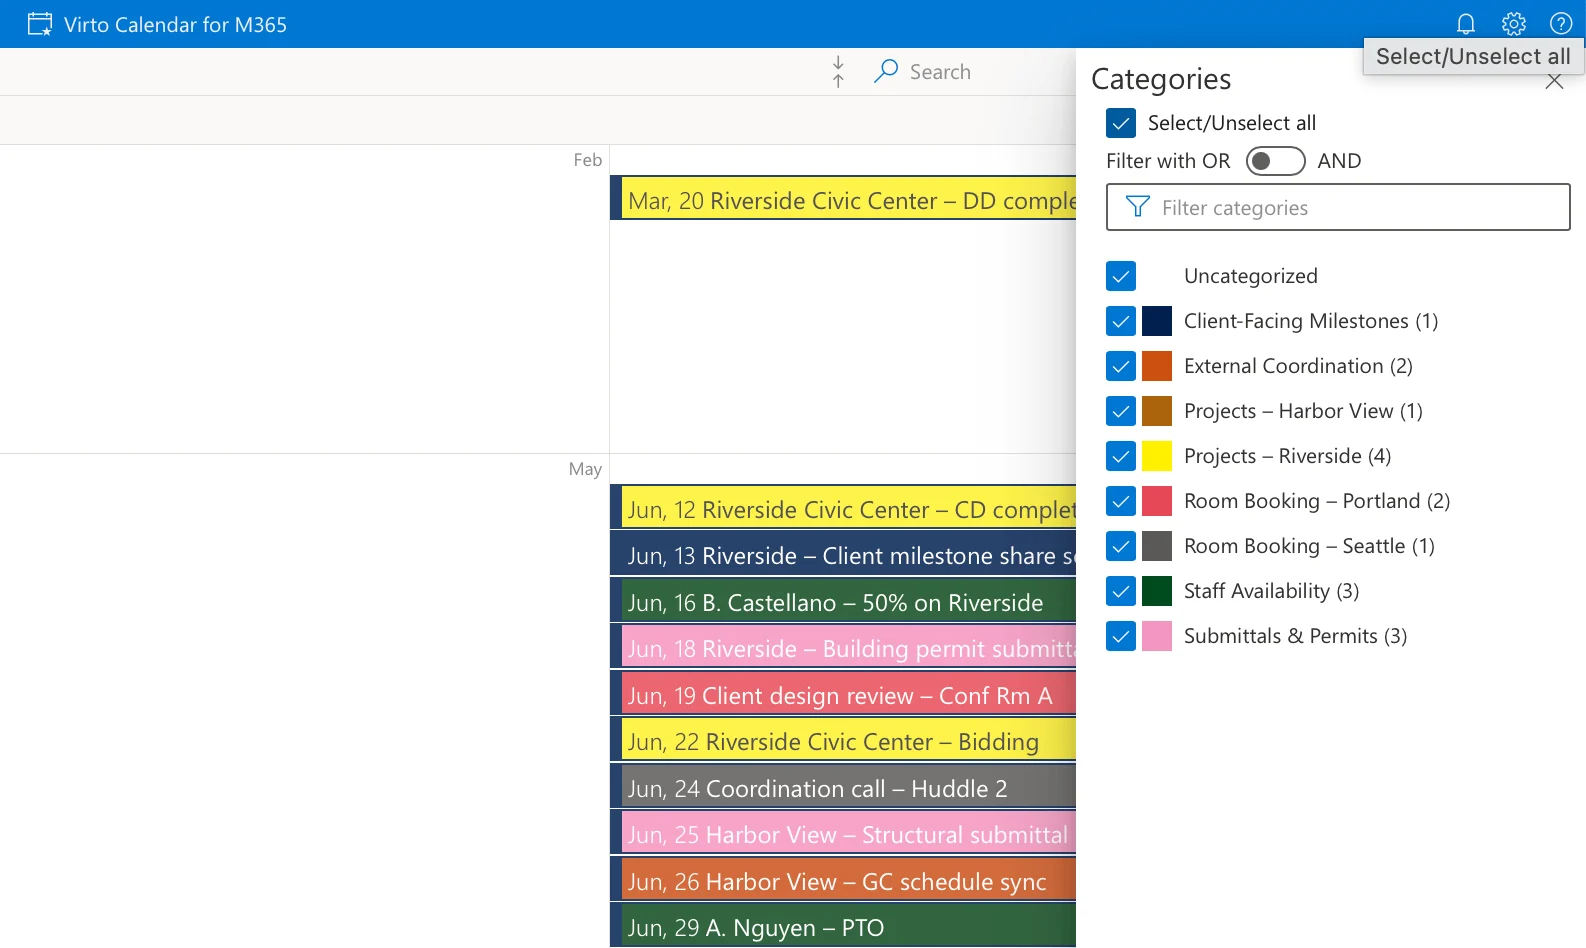Click the search magnifier icon
Screen dimensions: 1586x948
[885, 71]
